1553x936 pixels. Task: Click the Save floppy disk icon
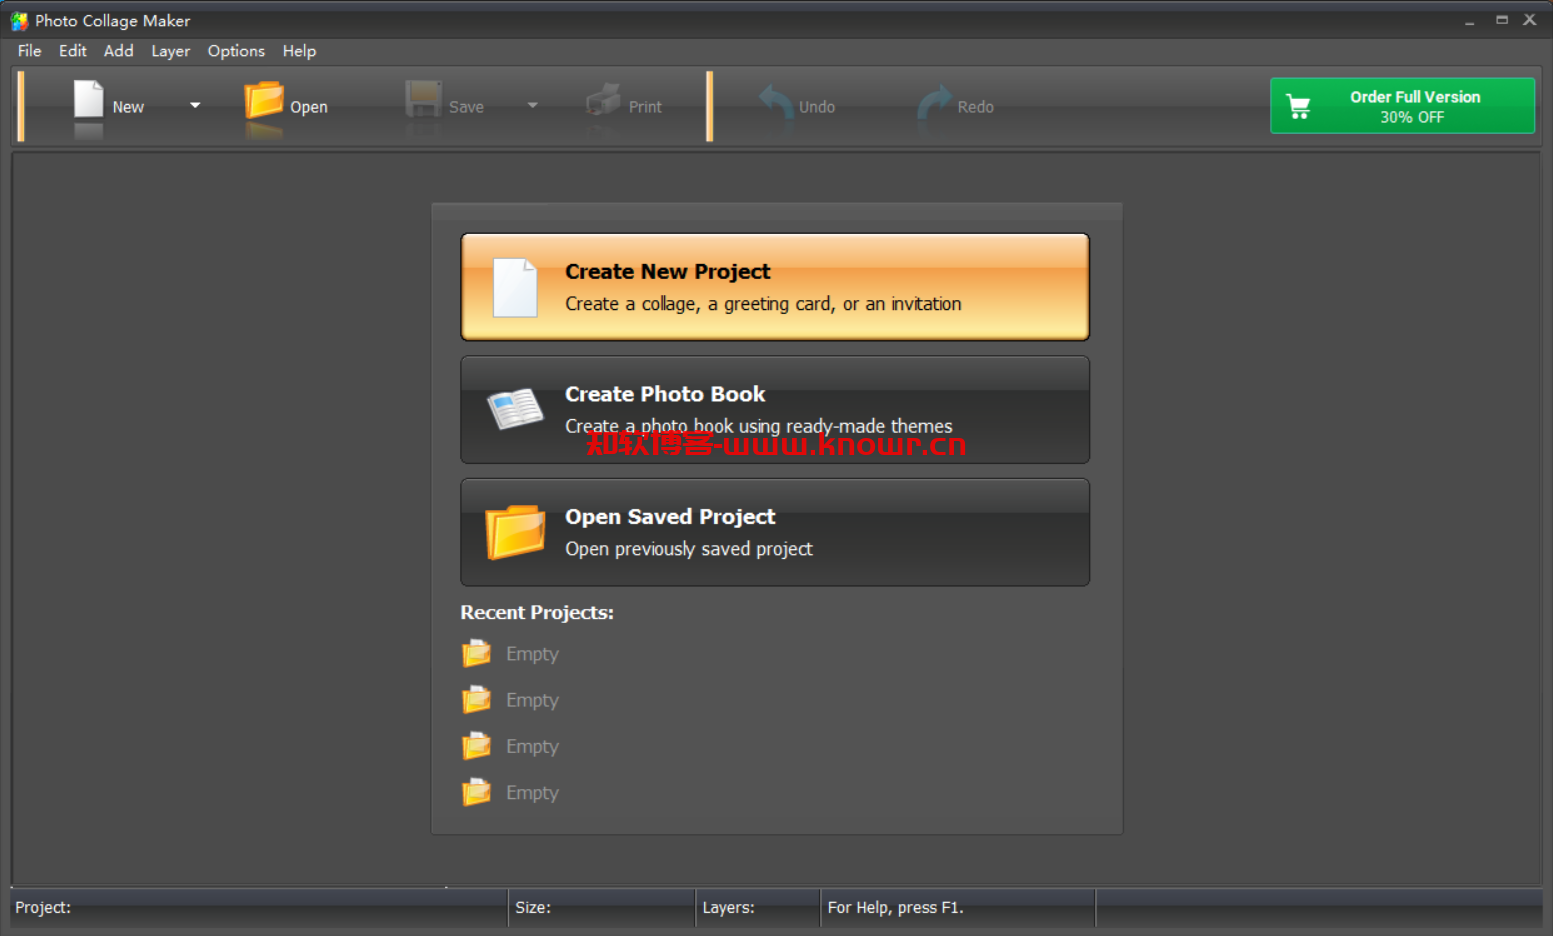pos(423,100)
